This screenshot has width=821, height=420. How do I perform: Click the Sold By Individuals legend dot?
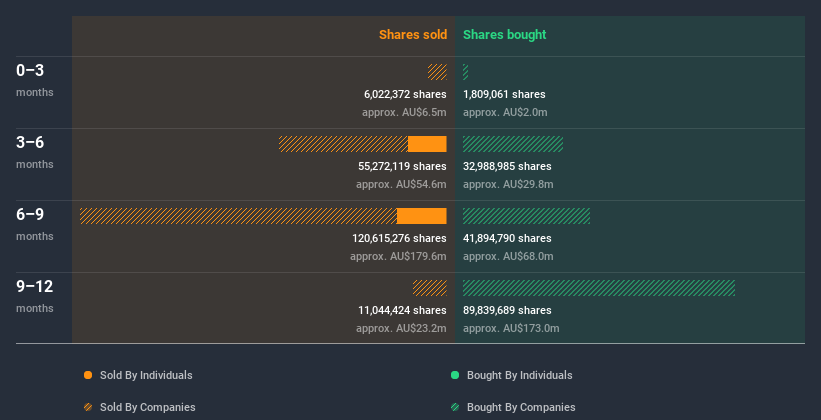coord(88,375)
